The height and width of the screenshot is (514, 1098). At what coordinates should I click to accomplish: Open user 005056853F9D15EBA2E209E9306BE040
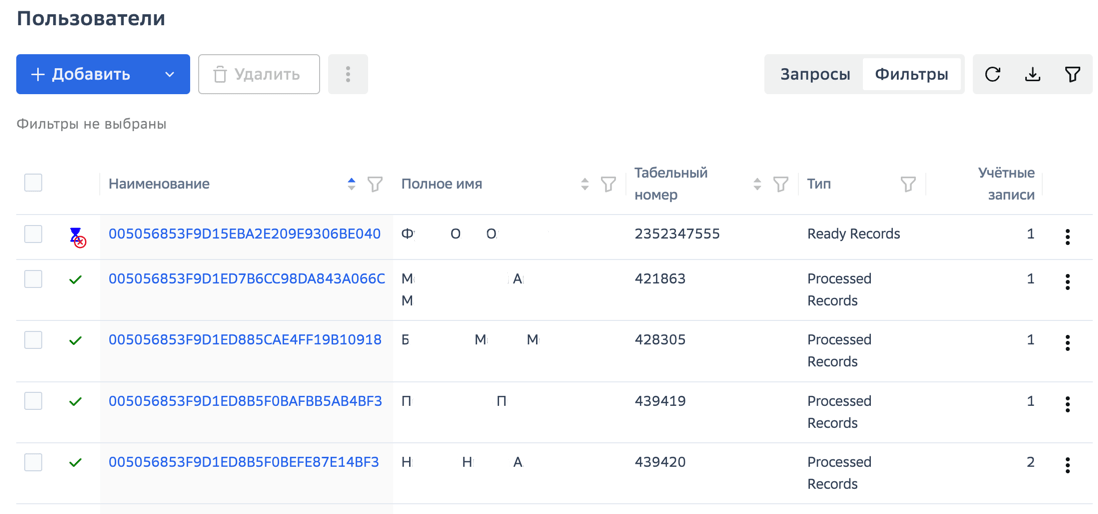pyautogui.click(x=244, y=234)
